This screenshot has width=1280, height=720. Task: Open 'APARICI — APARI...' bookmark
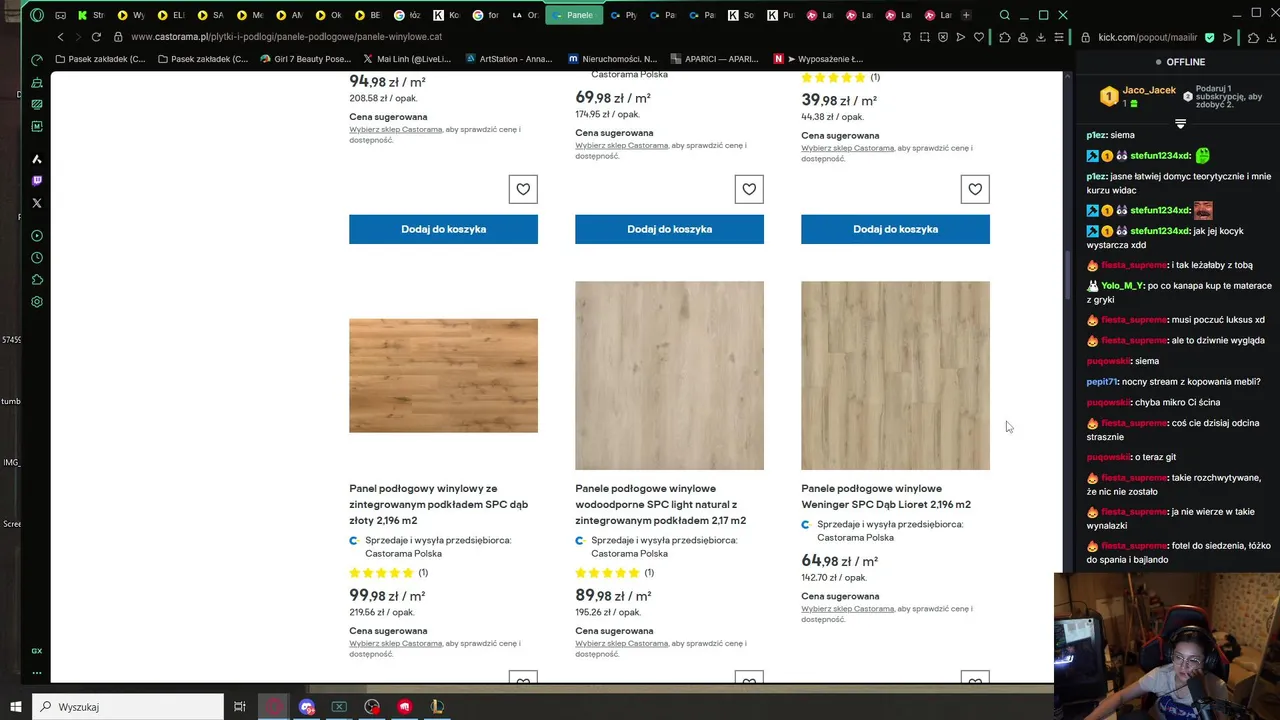tap(715, 59)
